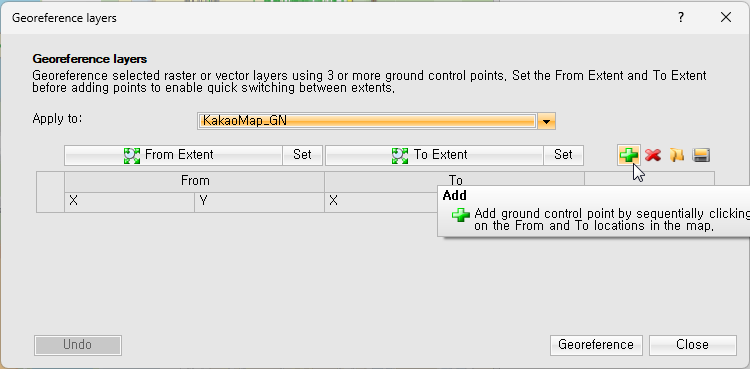Click the green plus Add control point icon
The width and height of the screenshot is (750, 369).
pos(629,155)
